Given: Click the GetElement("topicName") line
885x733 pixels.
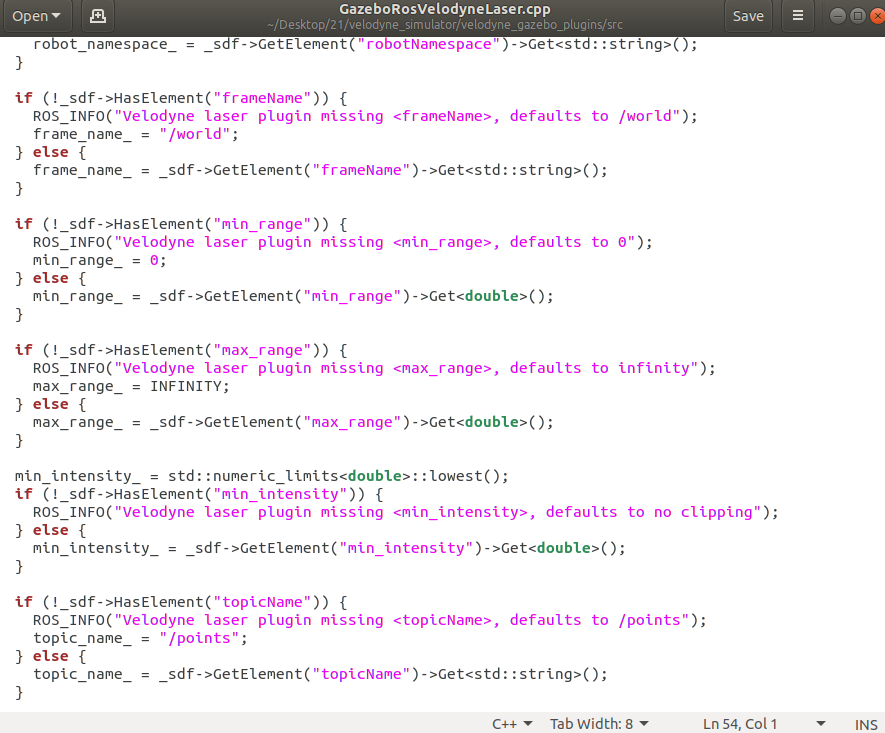Looking at the screenshot, I should point(320,674).
